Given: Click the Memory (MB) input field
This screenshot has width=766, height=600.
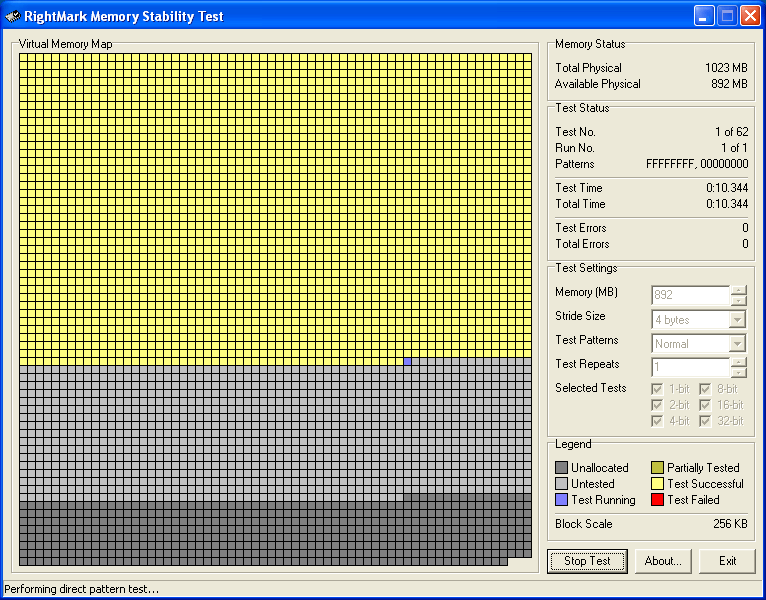Looking at the screenshot, I should 691,295.
